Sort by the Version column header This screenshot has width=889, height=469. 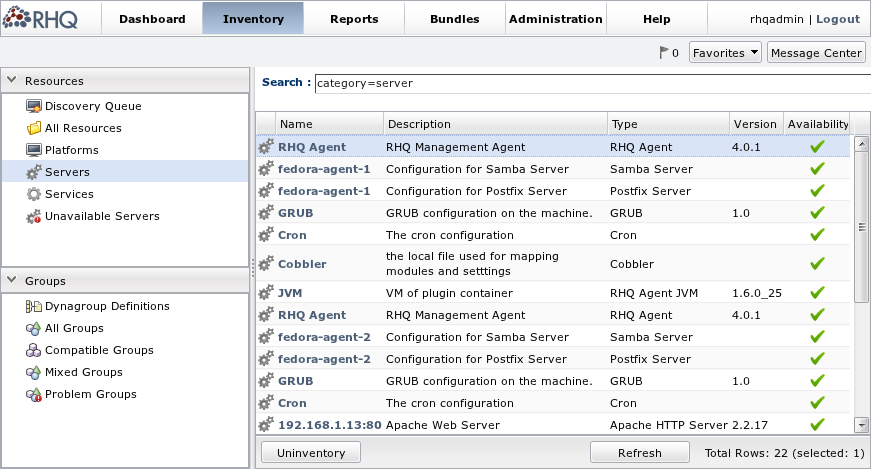[756, 124]
